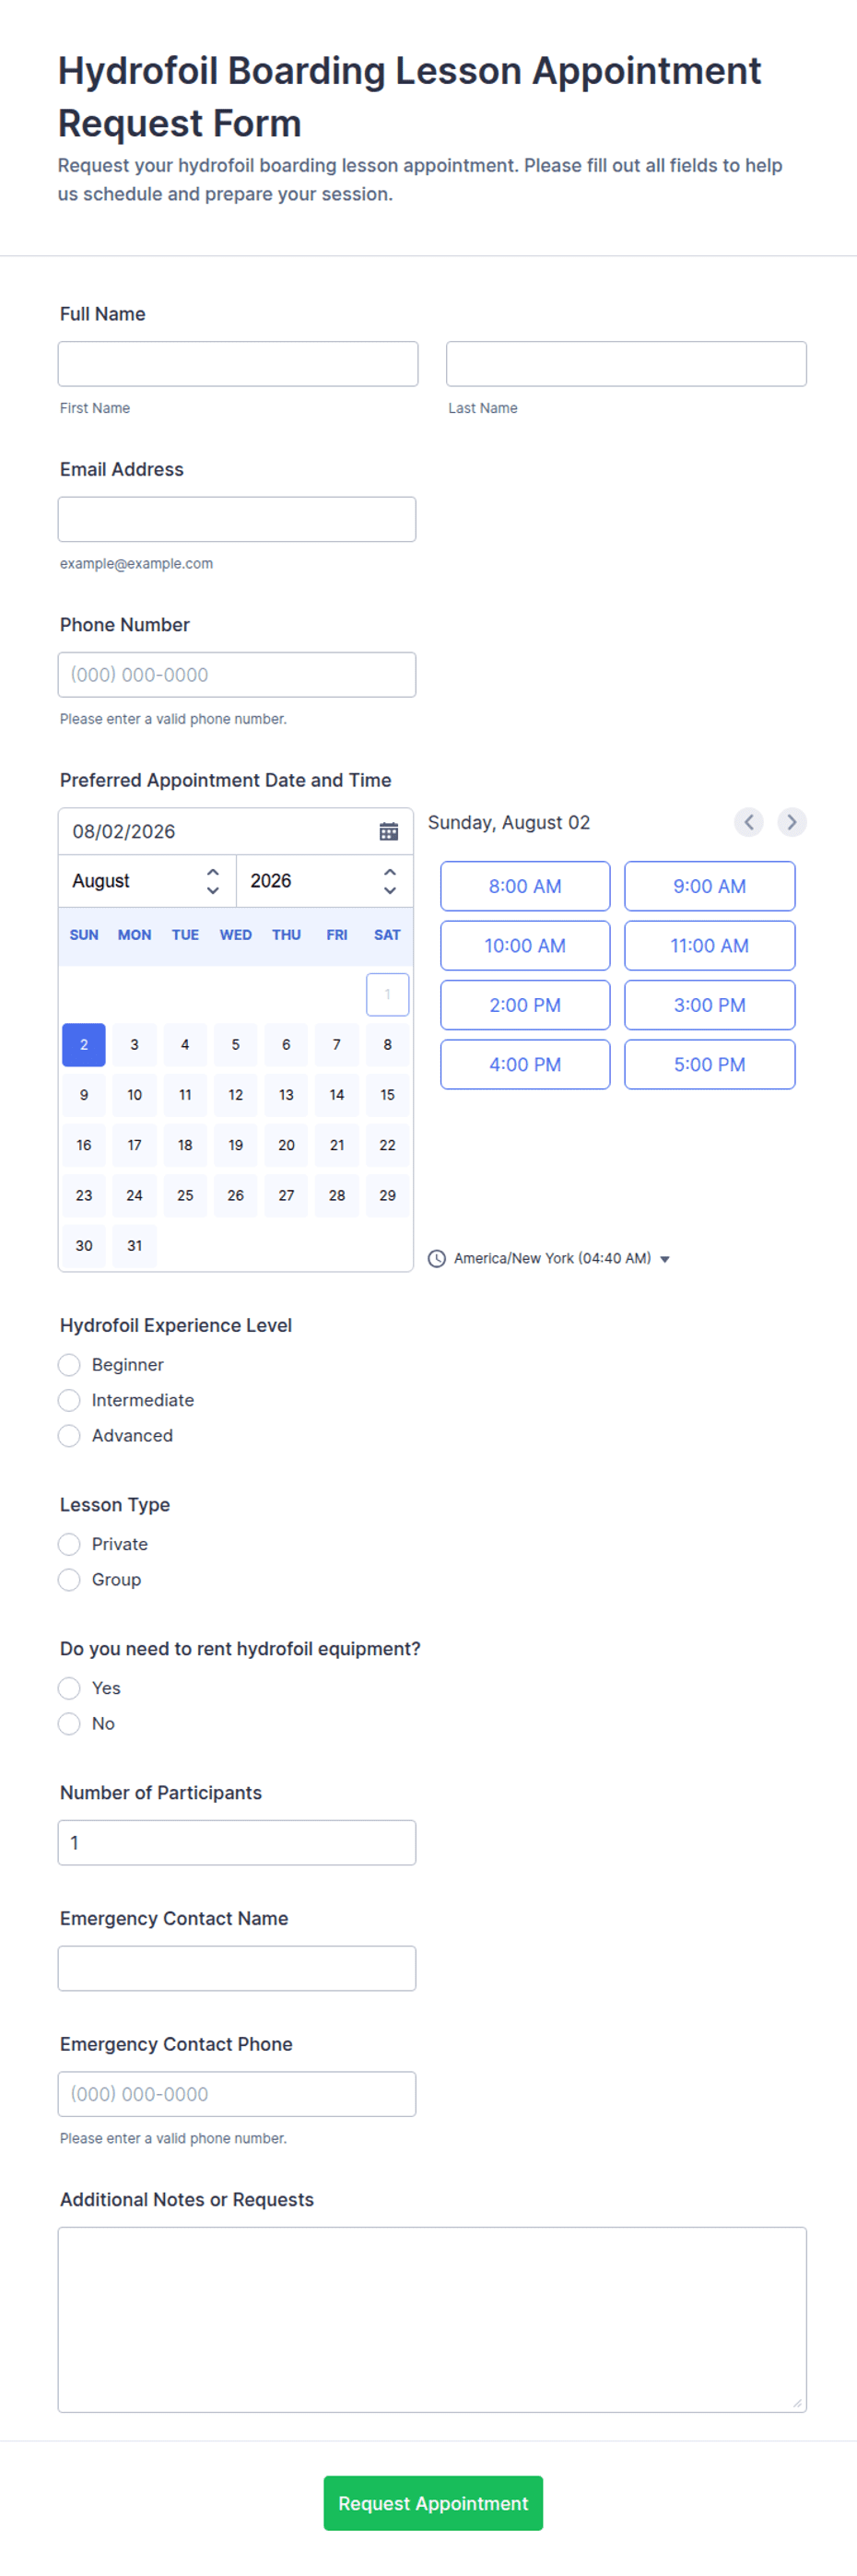Screen dimensions: 857x2576
Task: Click the First Name input field
Action: coord(238,364)
